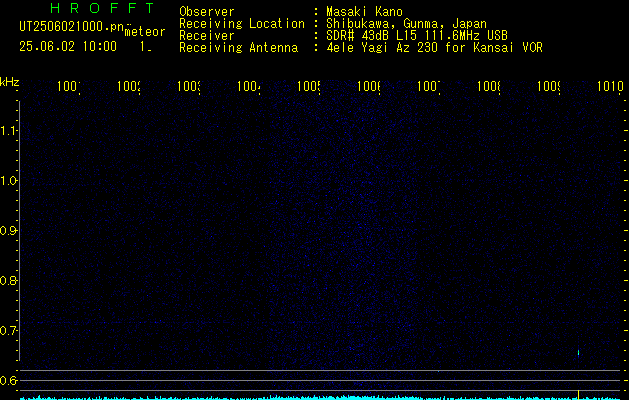This screenshot has width=629, height=400.
Task: Click the 1002 time axis label
Action: [x=128, y=86]
